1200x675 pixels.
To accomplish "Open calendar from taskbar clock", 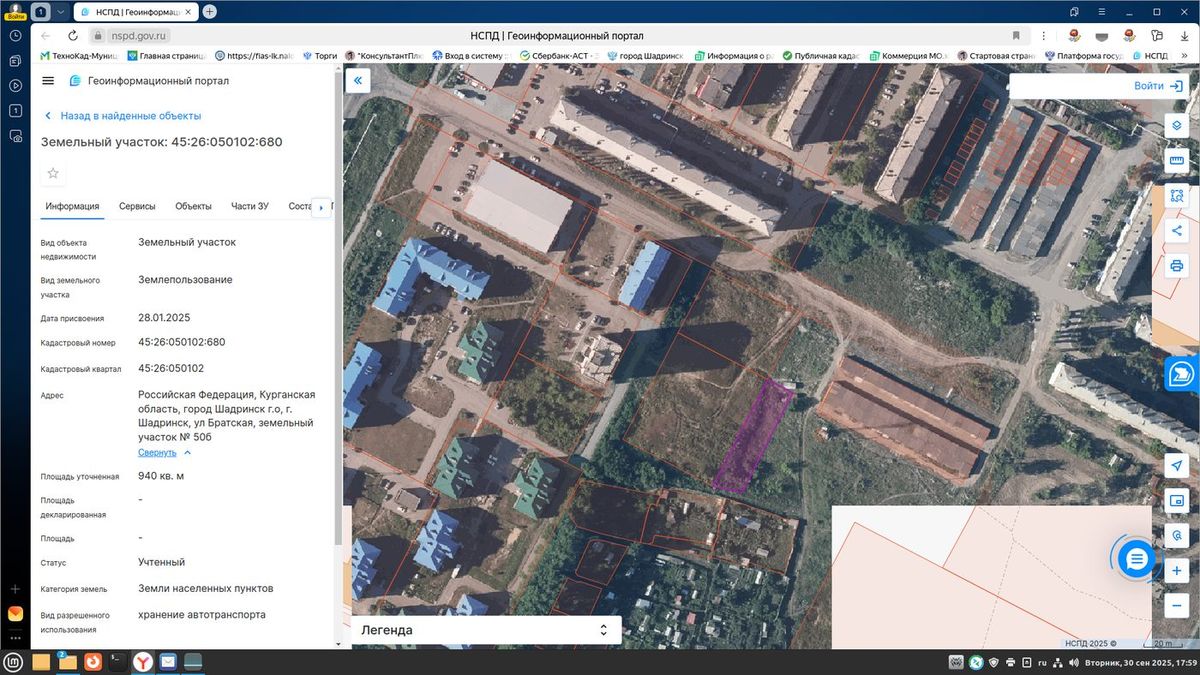I will tap(1141, 662).
